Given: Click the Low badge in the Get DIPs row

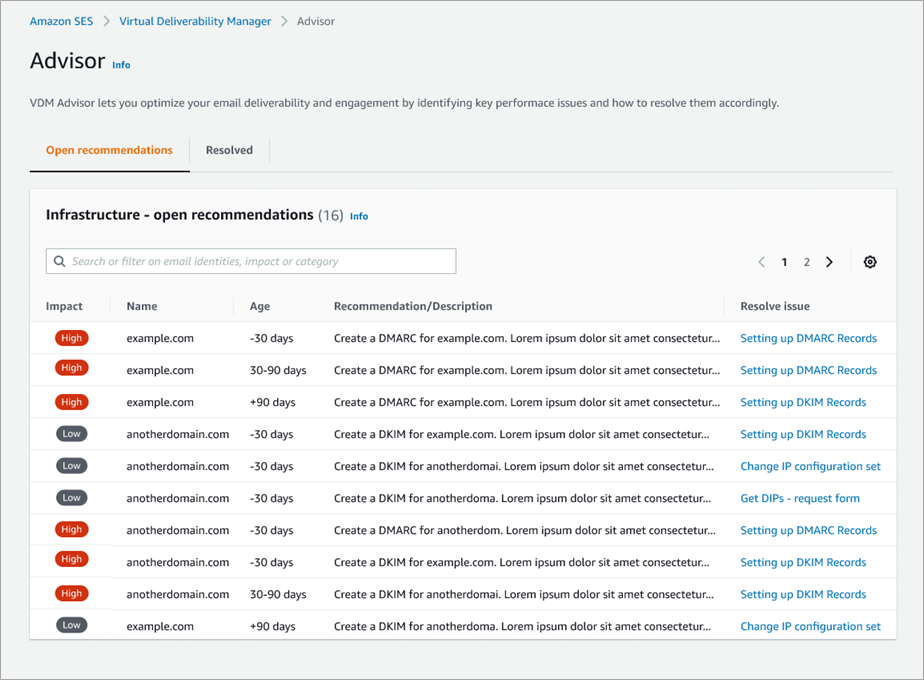Looking at the screenshot, I should tap(72, 498).
